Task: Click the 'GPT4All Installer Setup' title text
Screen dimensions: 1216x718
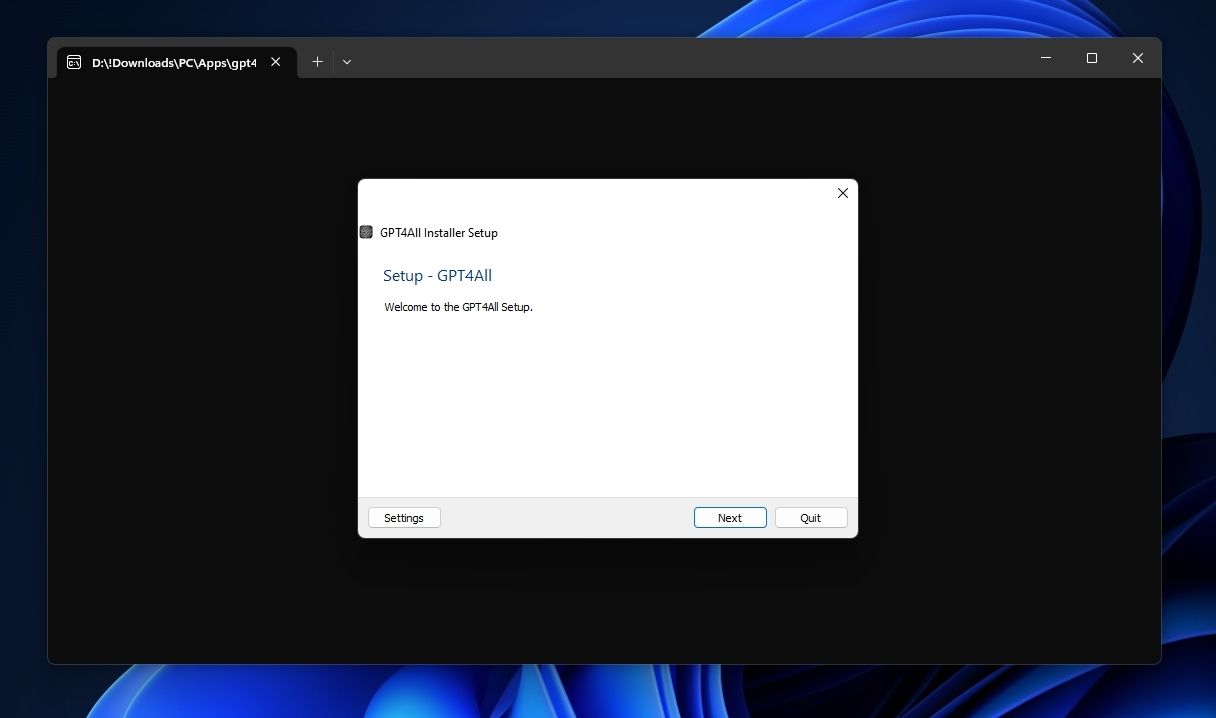Action: [x=438, y=233]
